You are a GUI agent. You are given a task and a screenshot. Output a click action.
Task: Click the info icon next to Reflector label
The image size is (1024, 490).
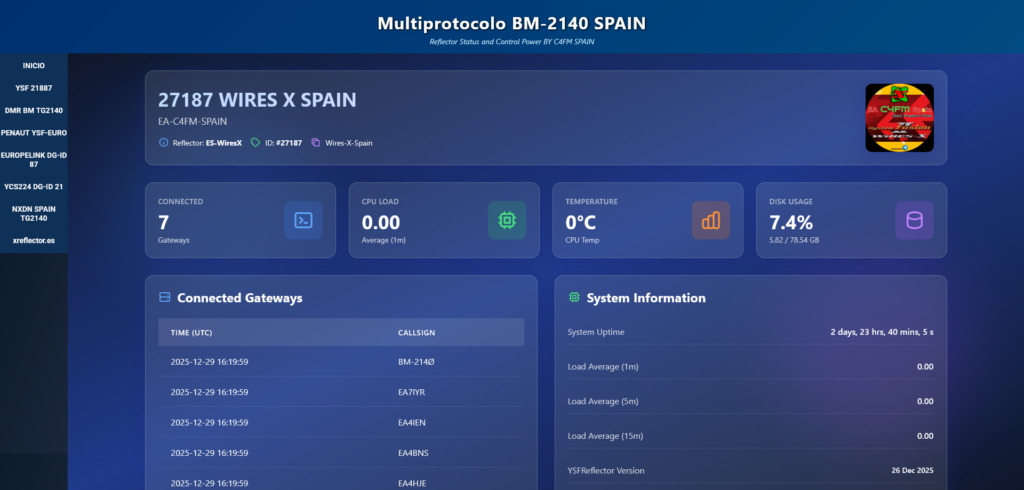(x=164, y=143)
